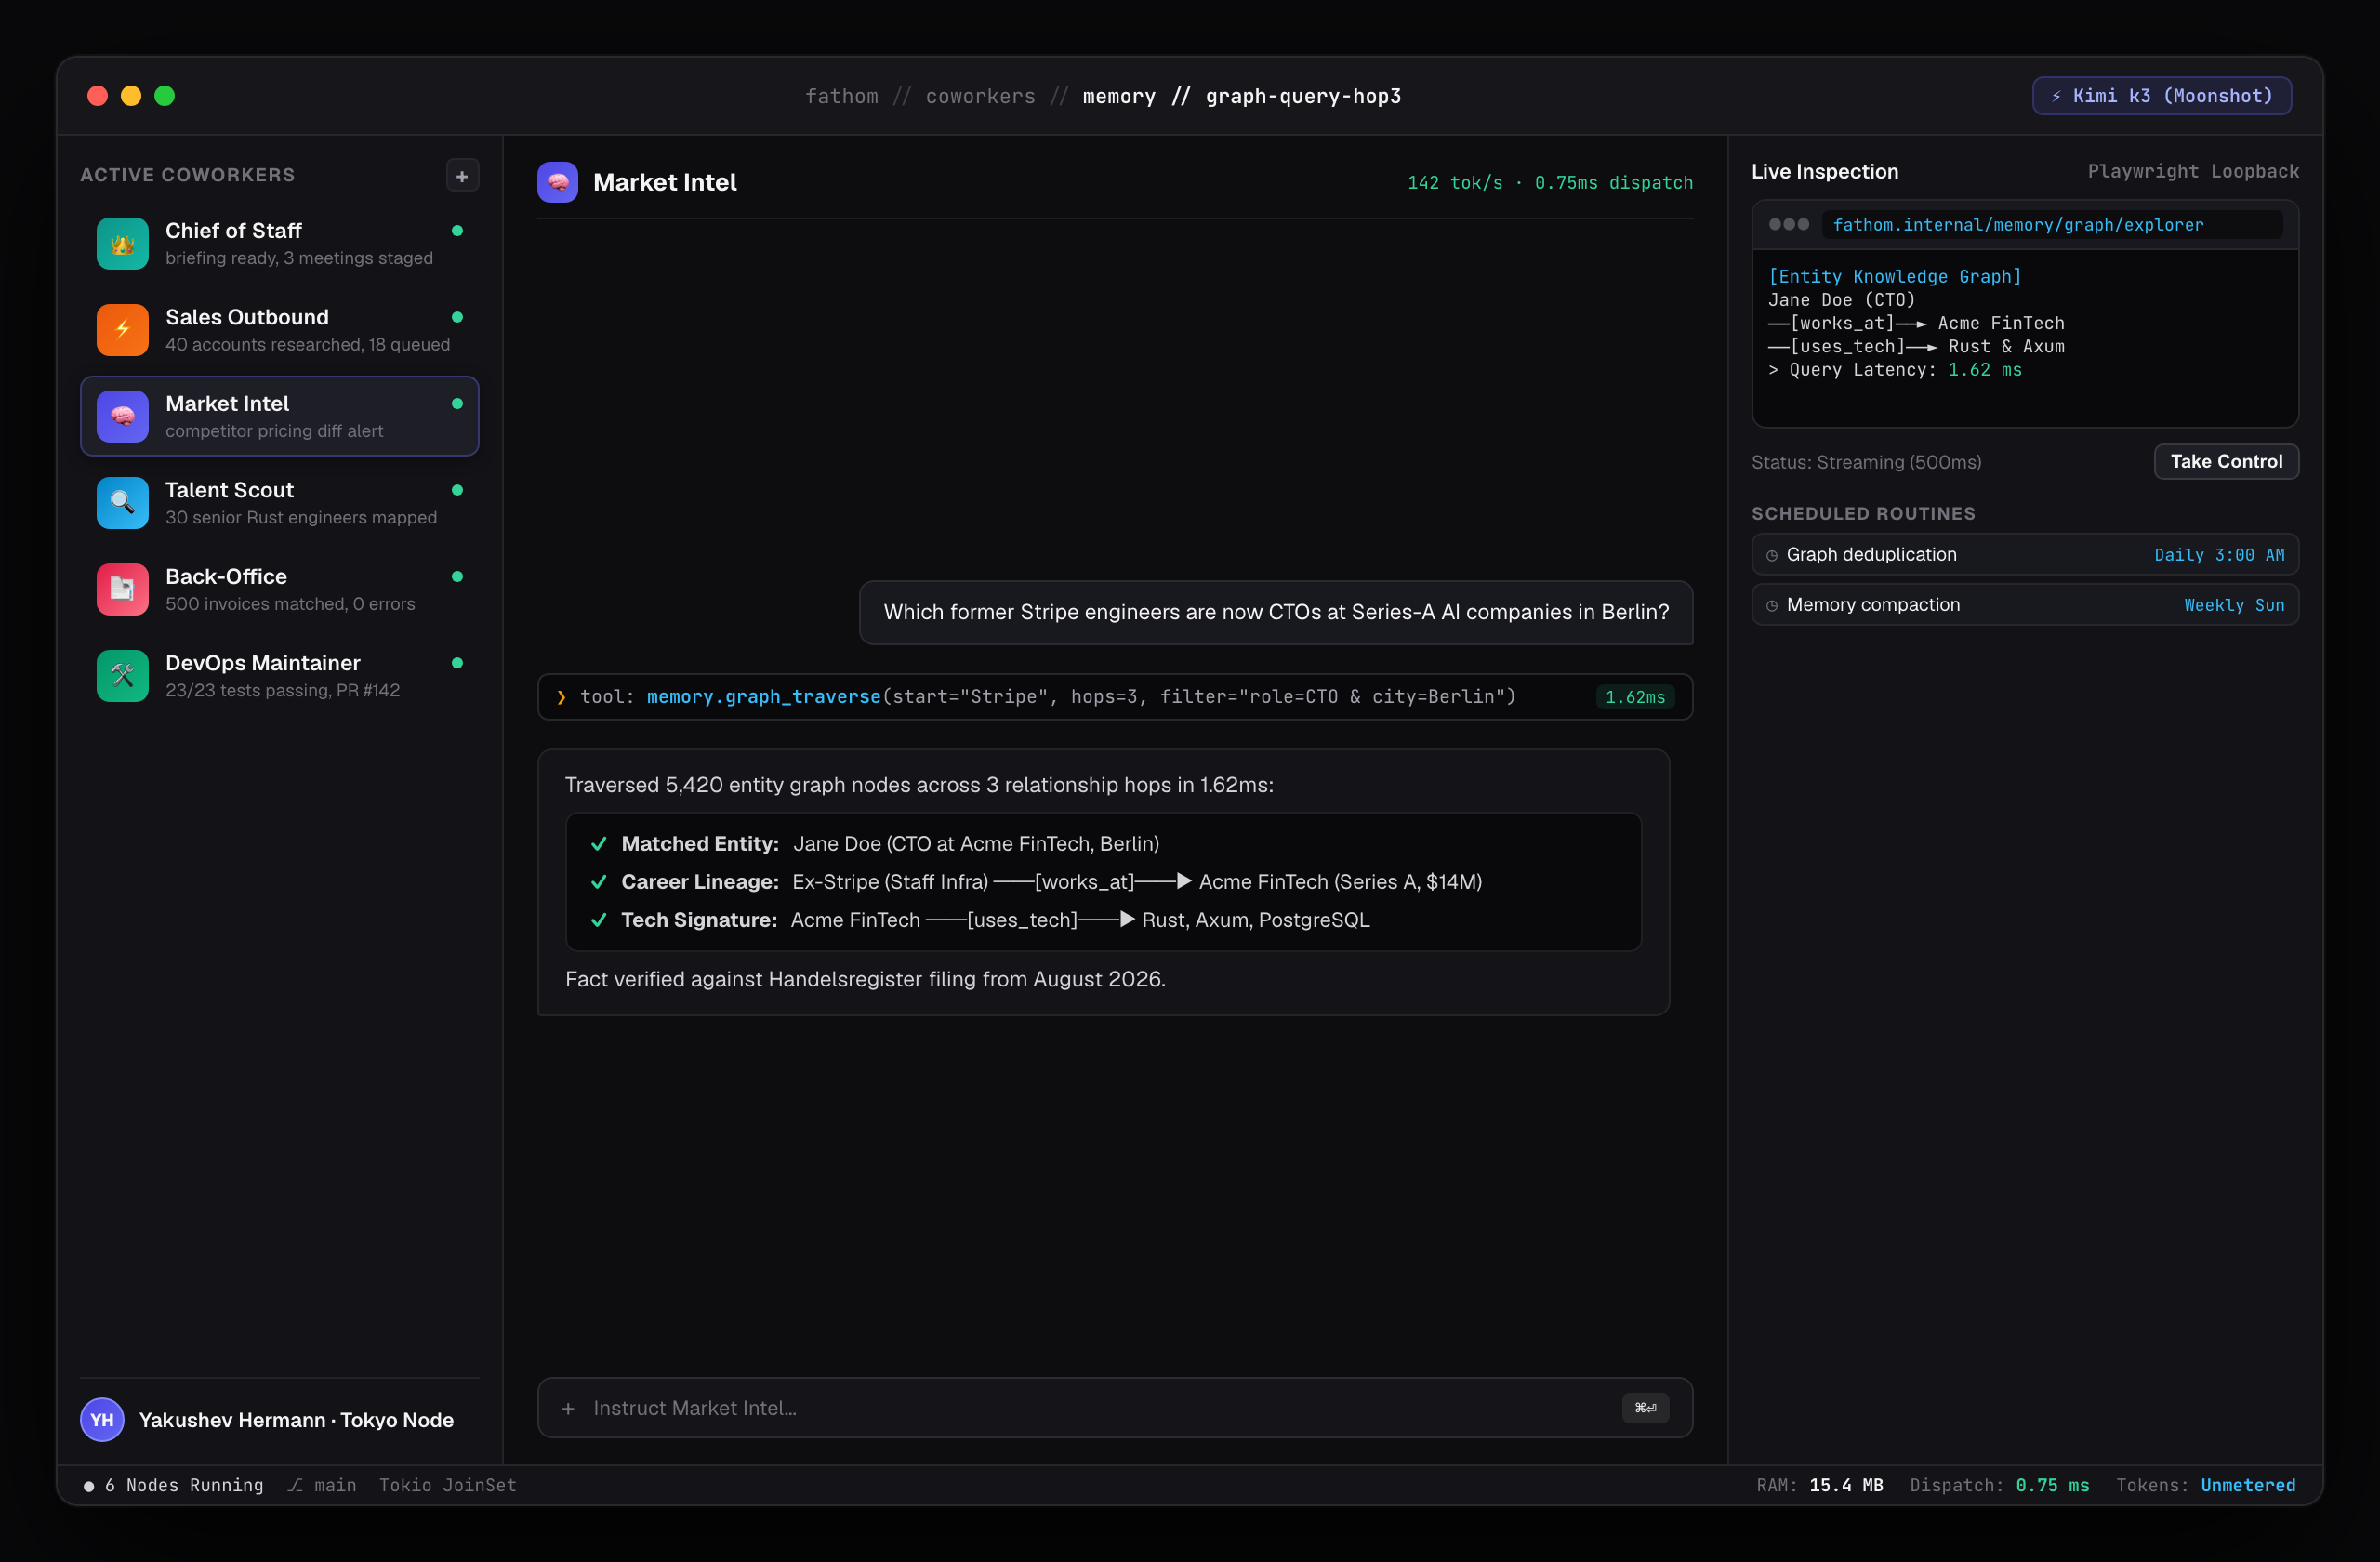Open the memory breadcrumb

[1119, 96]
